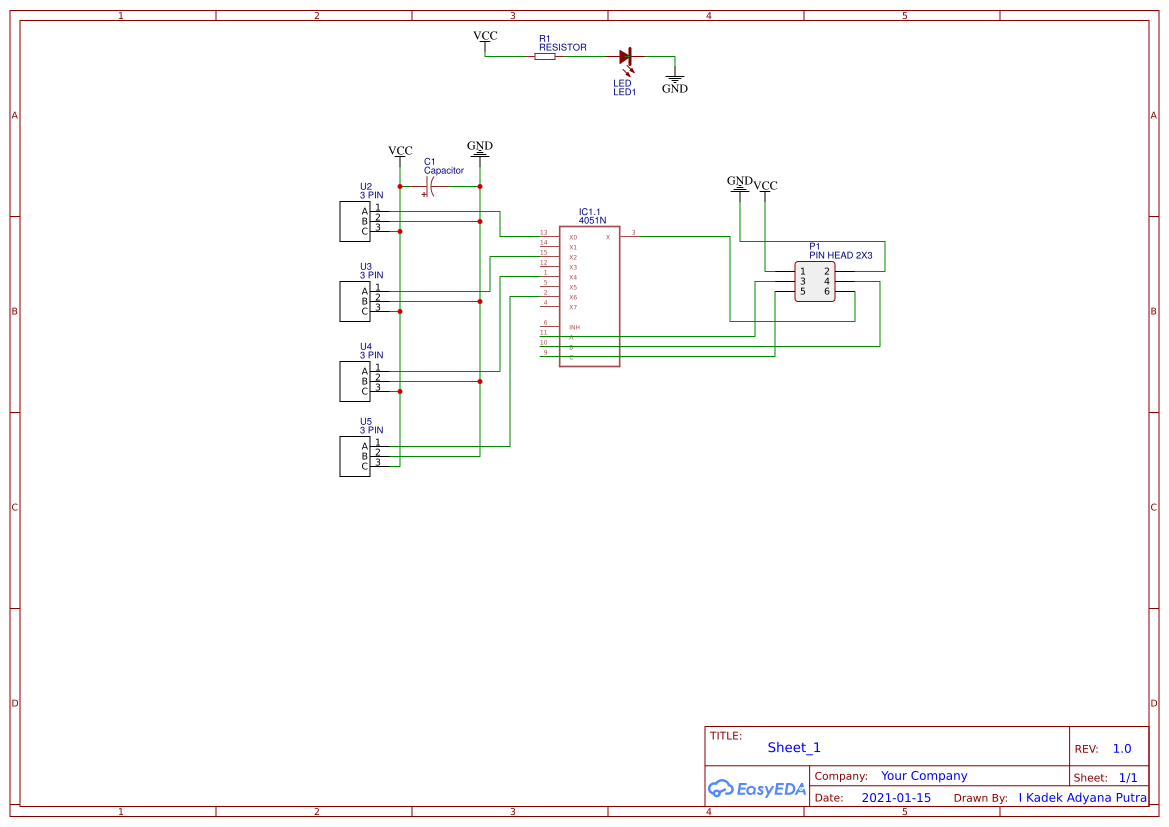
Task: Click the VCC symbol above R1
Action: pyautogui.click(x=484, y=38)
